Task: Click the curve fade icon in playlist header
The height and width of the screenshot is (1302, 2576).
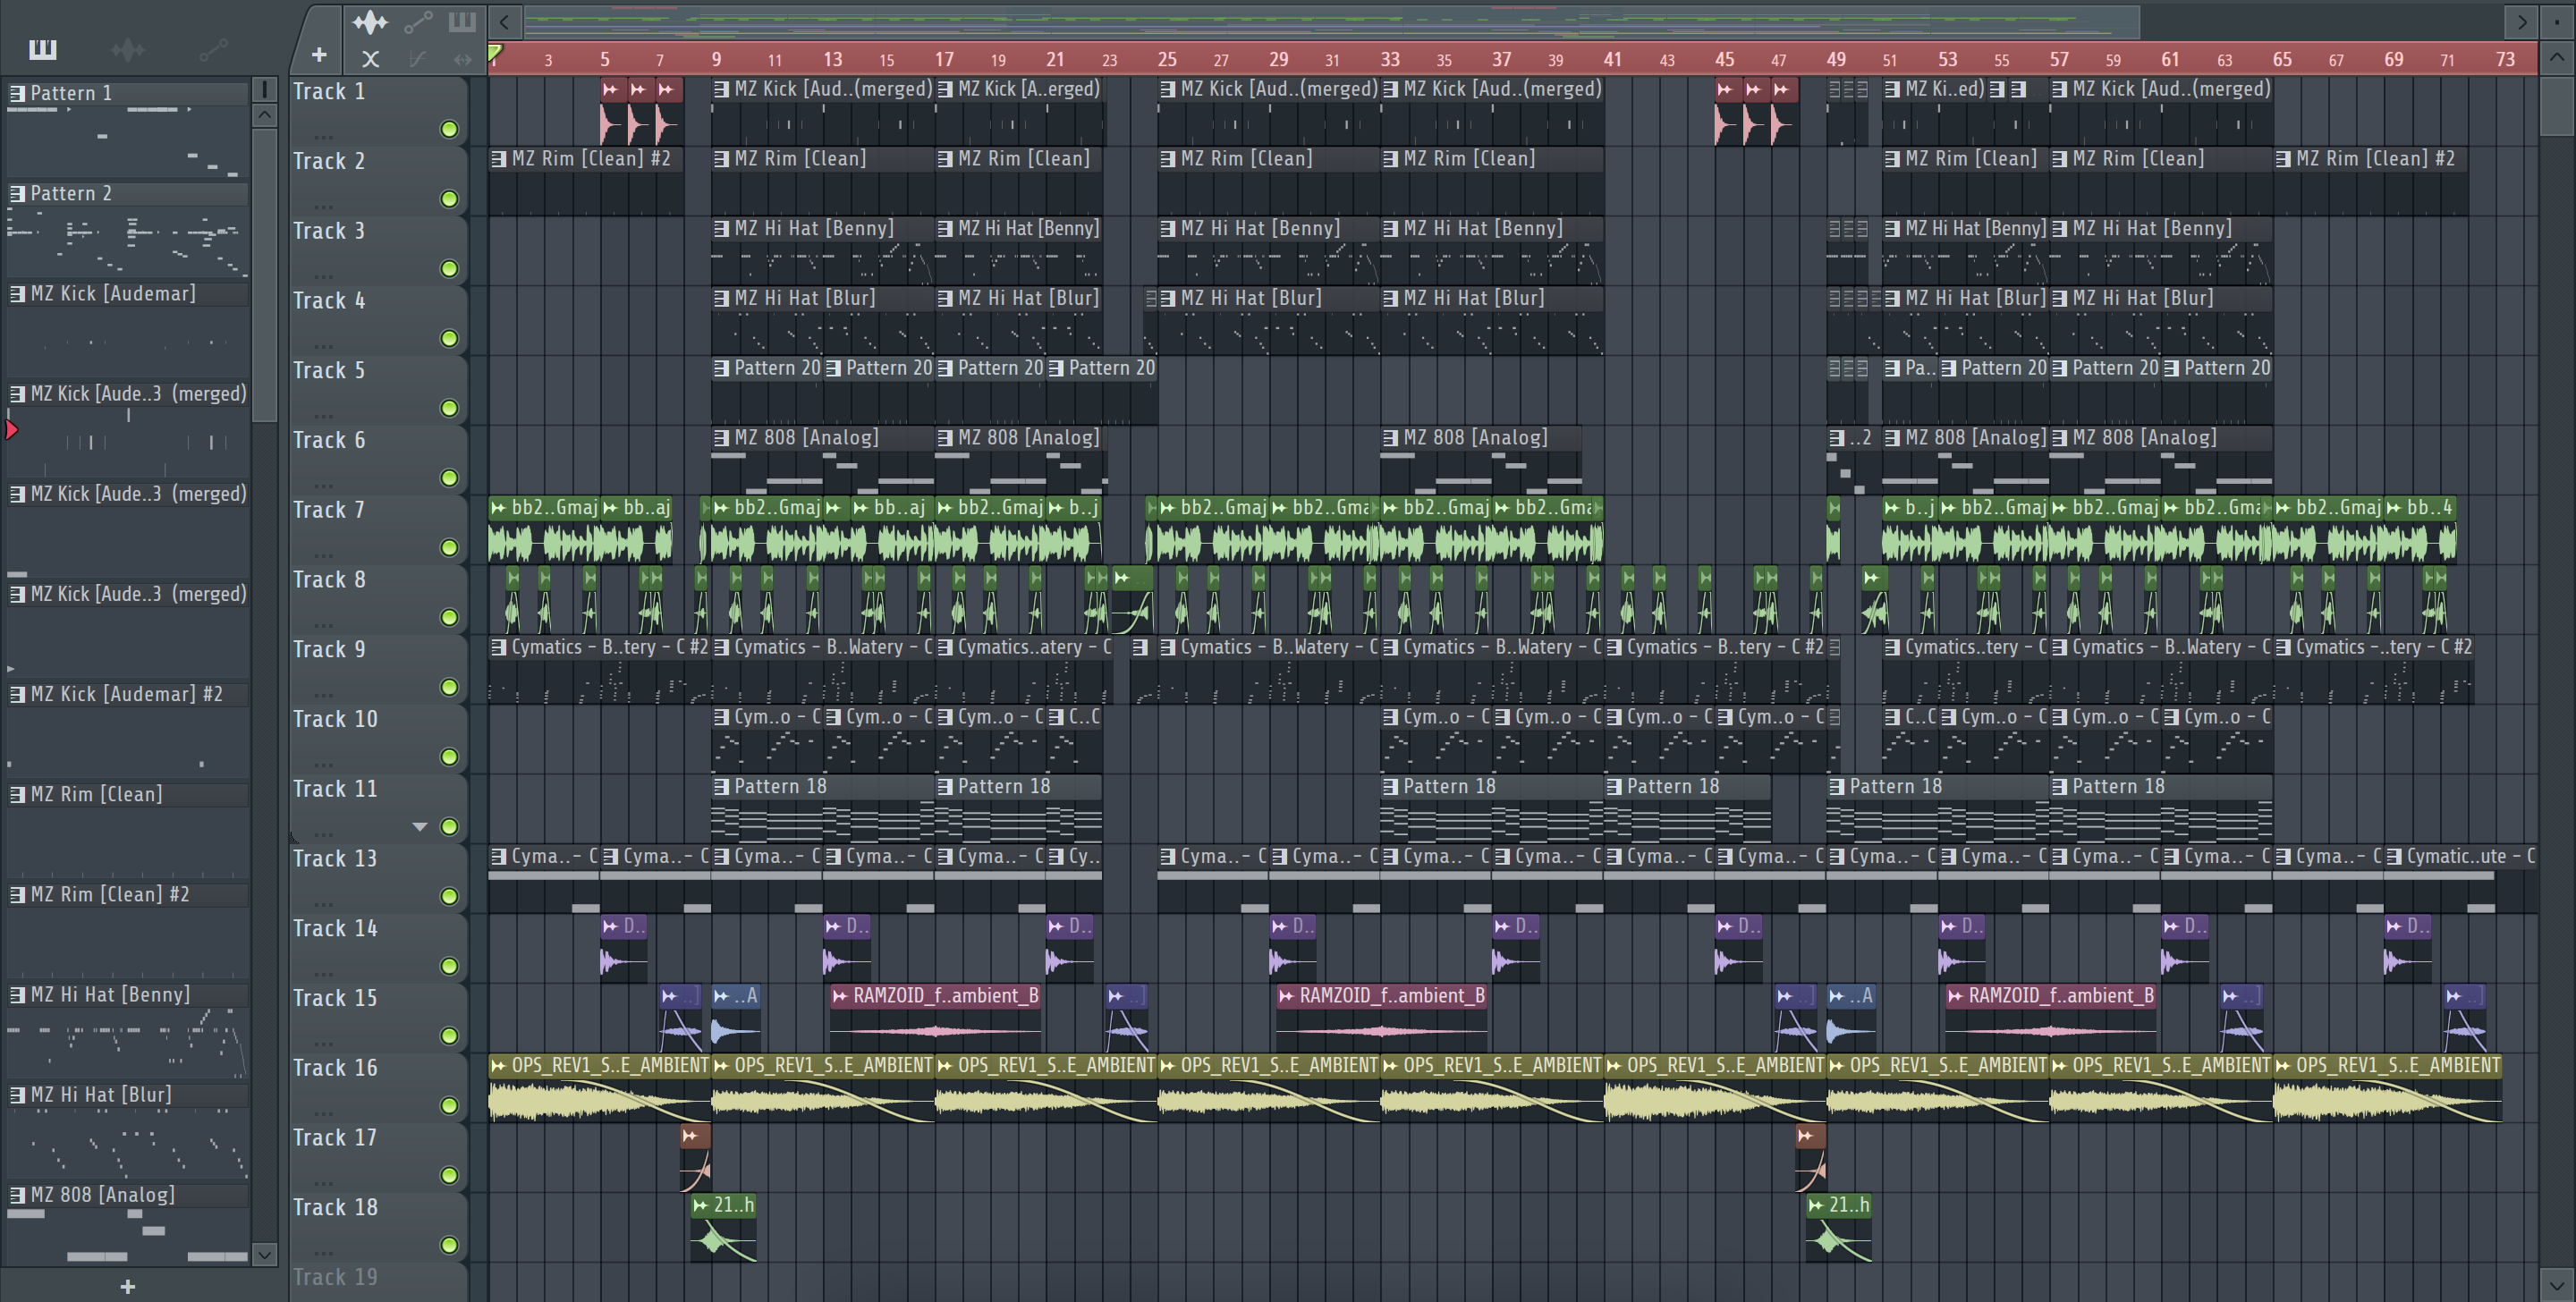Action: tap(418, 59)
